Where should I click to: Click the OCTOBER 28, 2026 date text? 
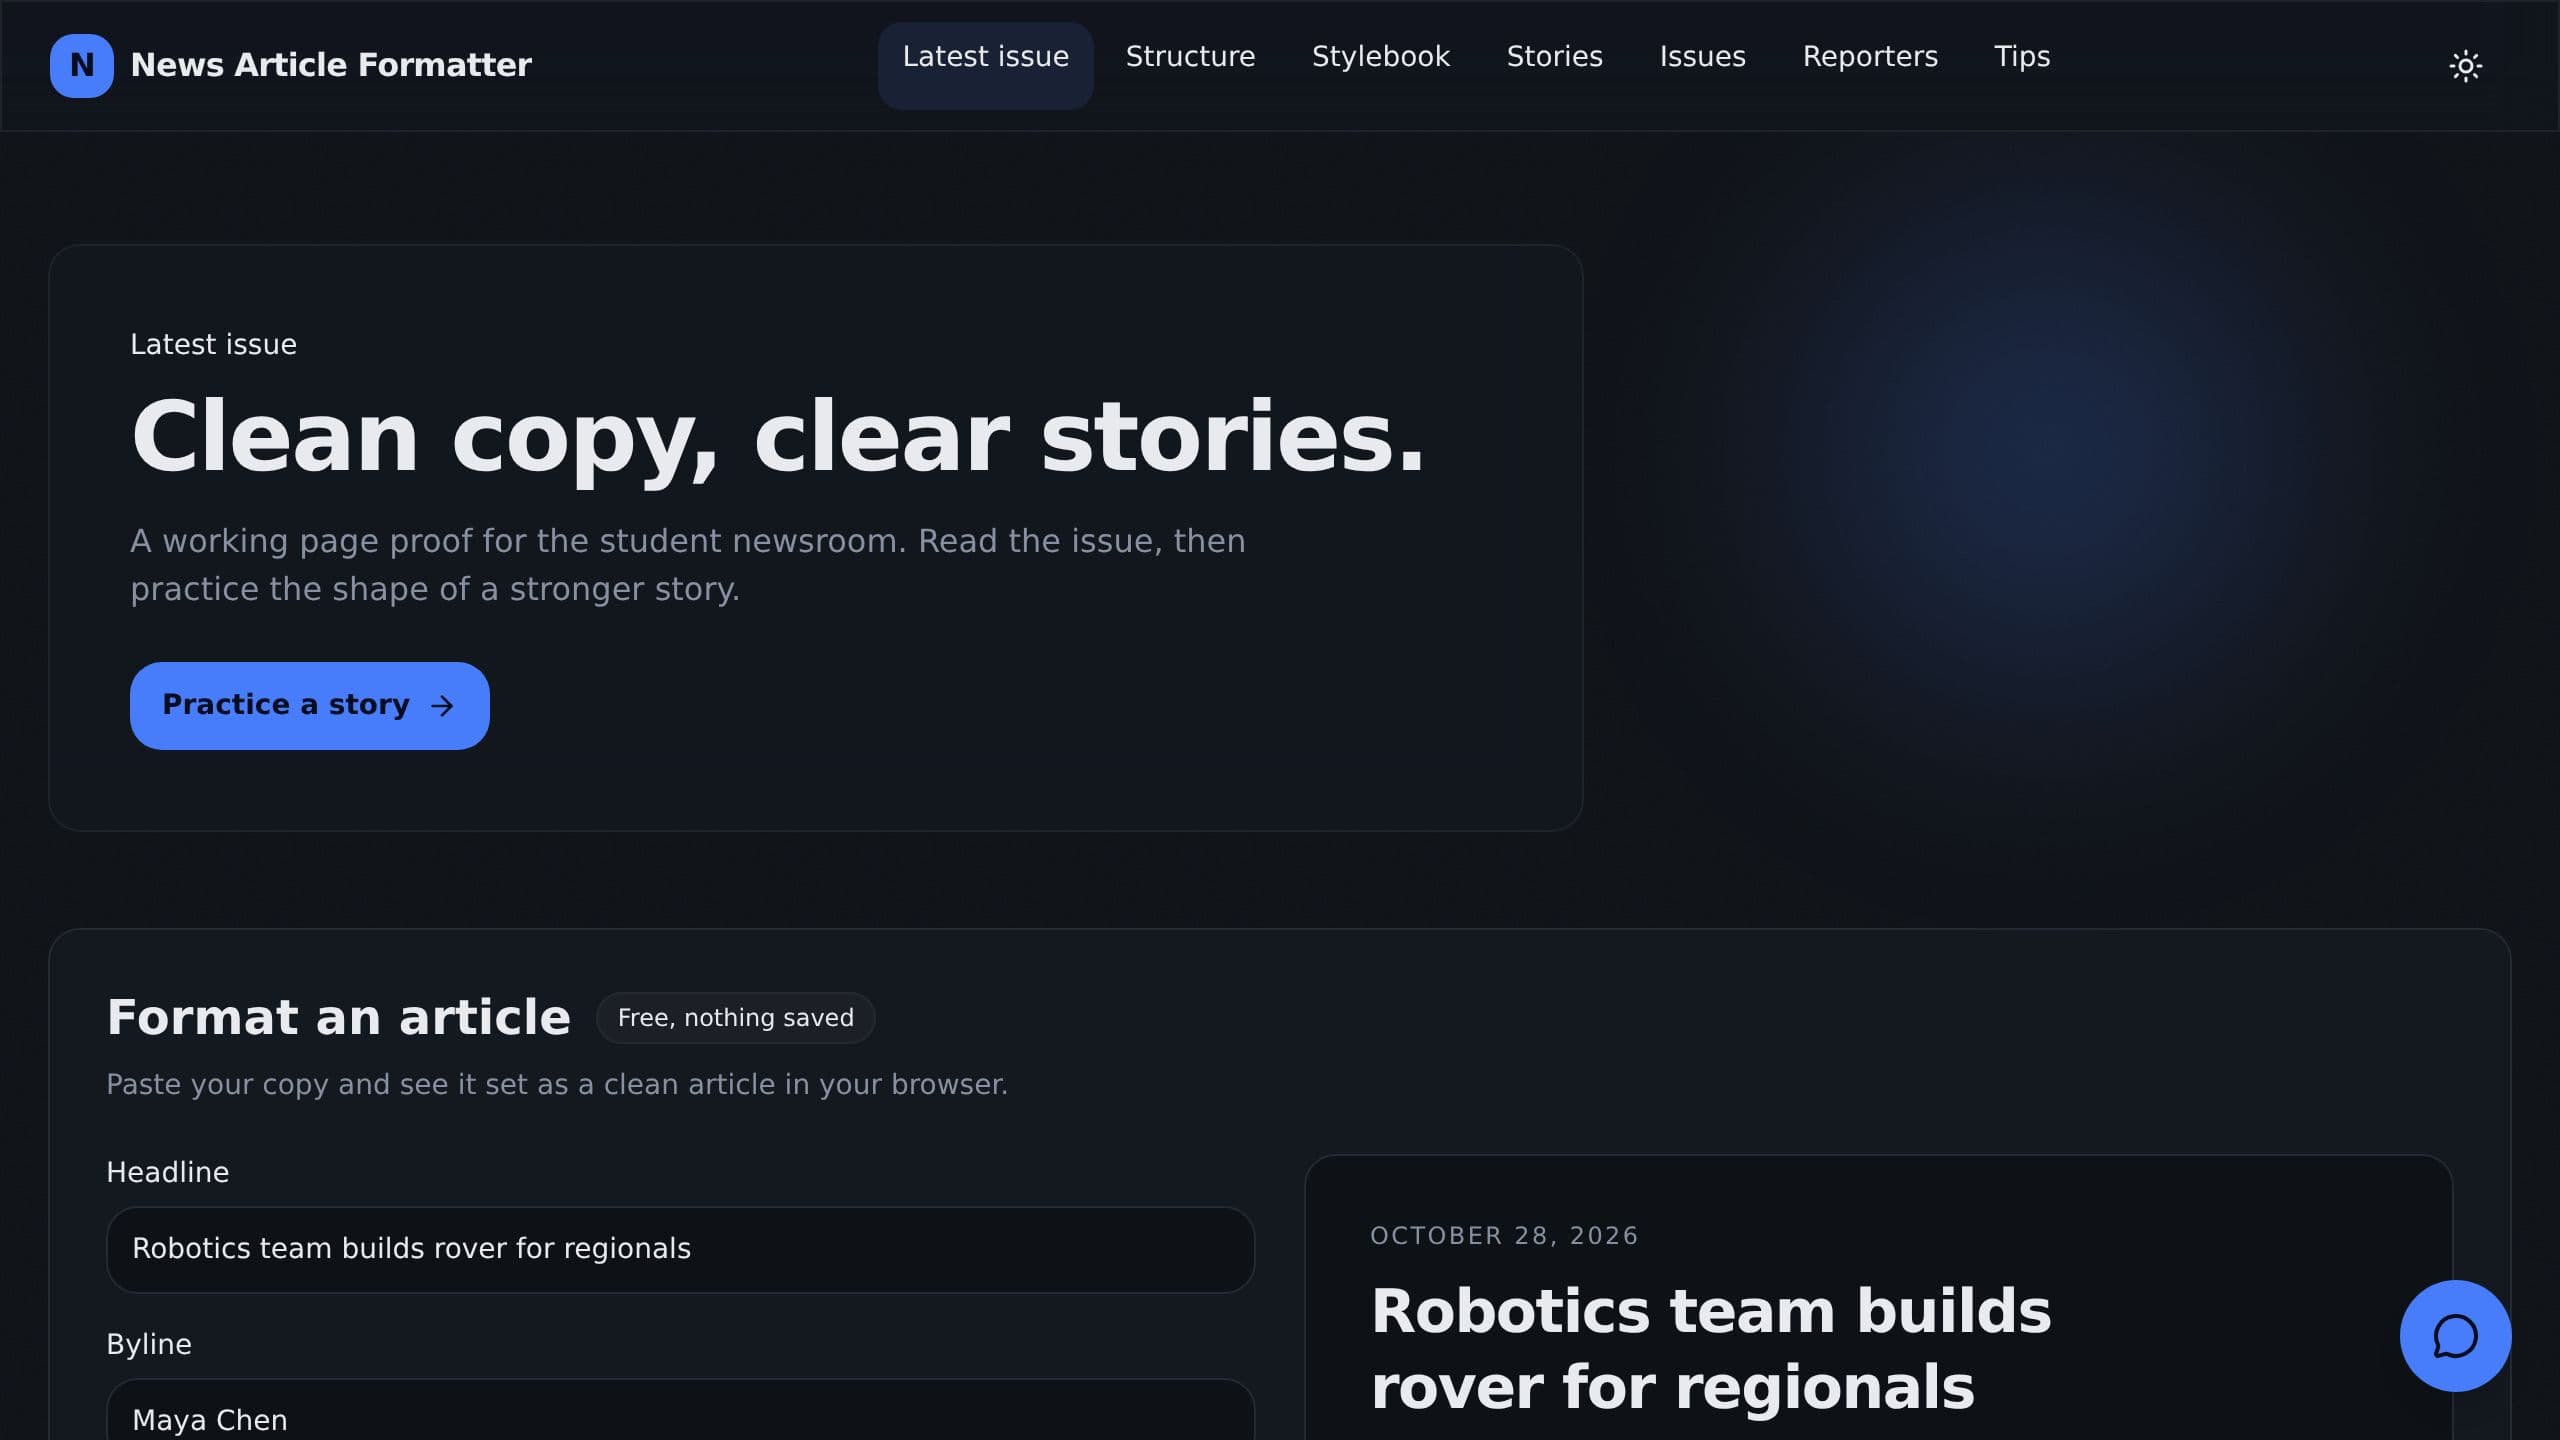(x=1504, y=1236)
